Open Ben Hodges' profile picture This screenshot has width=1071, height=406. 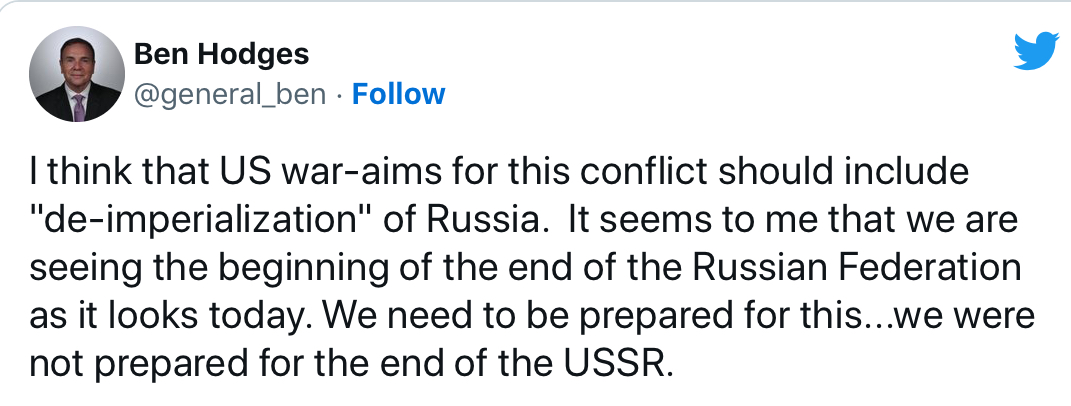click(x=76, y=74)
